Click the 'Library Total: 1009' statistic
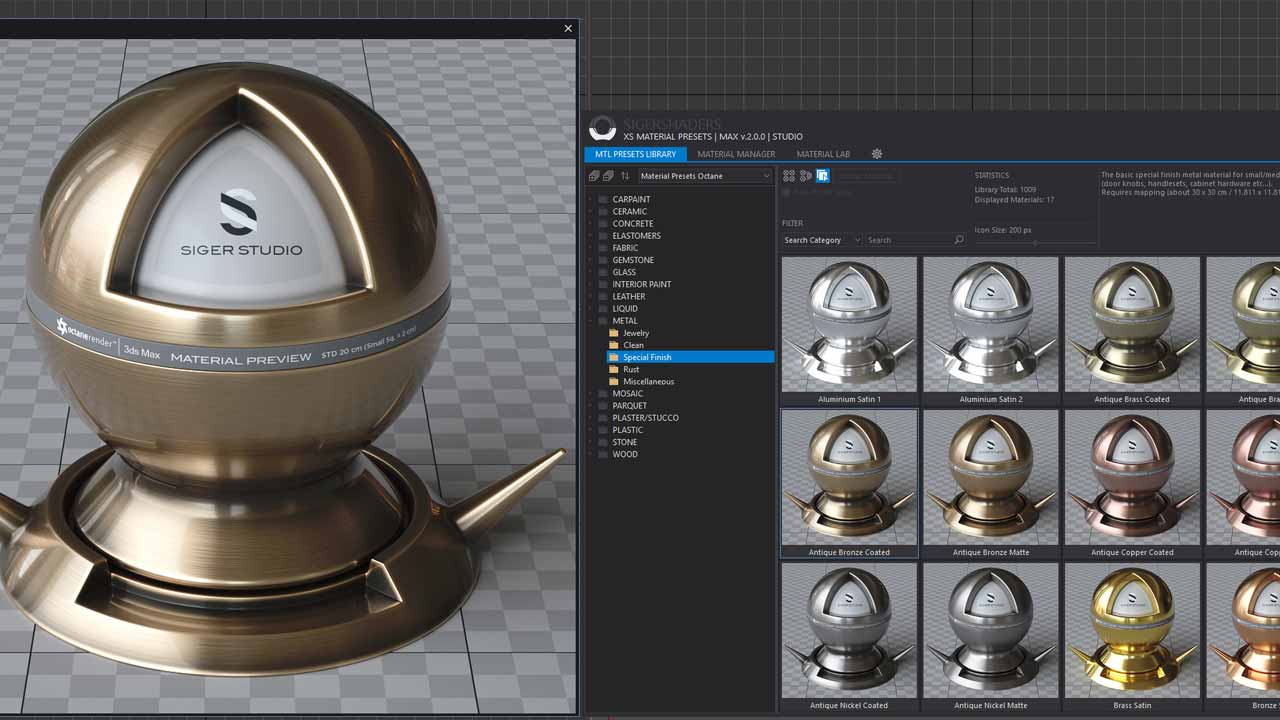 pyautogui.click(x=1005, y=189)
